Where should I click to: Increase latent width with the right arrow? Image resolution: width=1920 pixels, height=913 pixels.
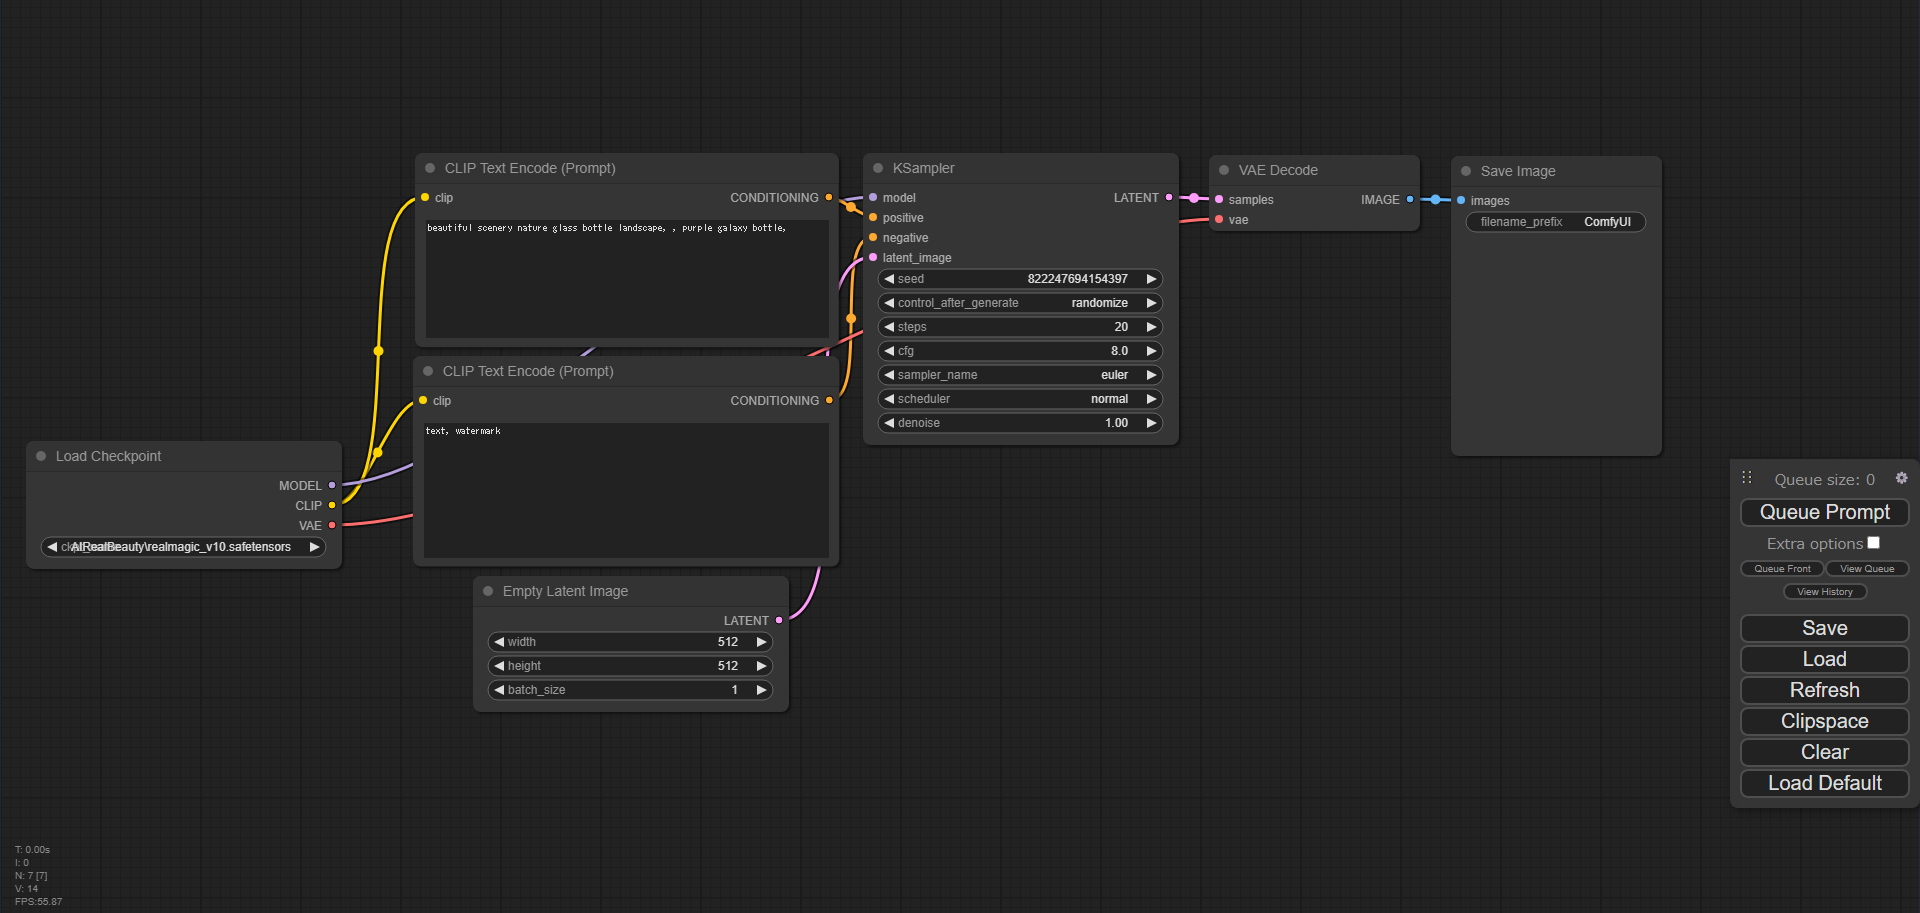[761, 642]
